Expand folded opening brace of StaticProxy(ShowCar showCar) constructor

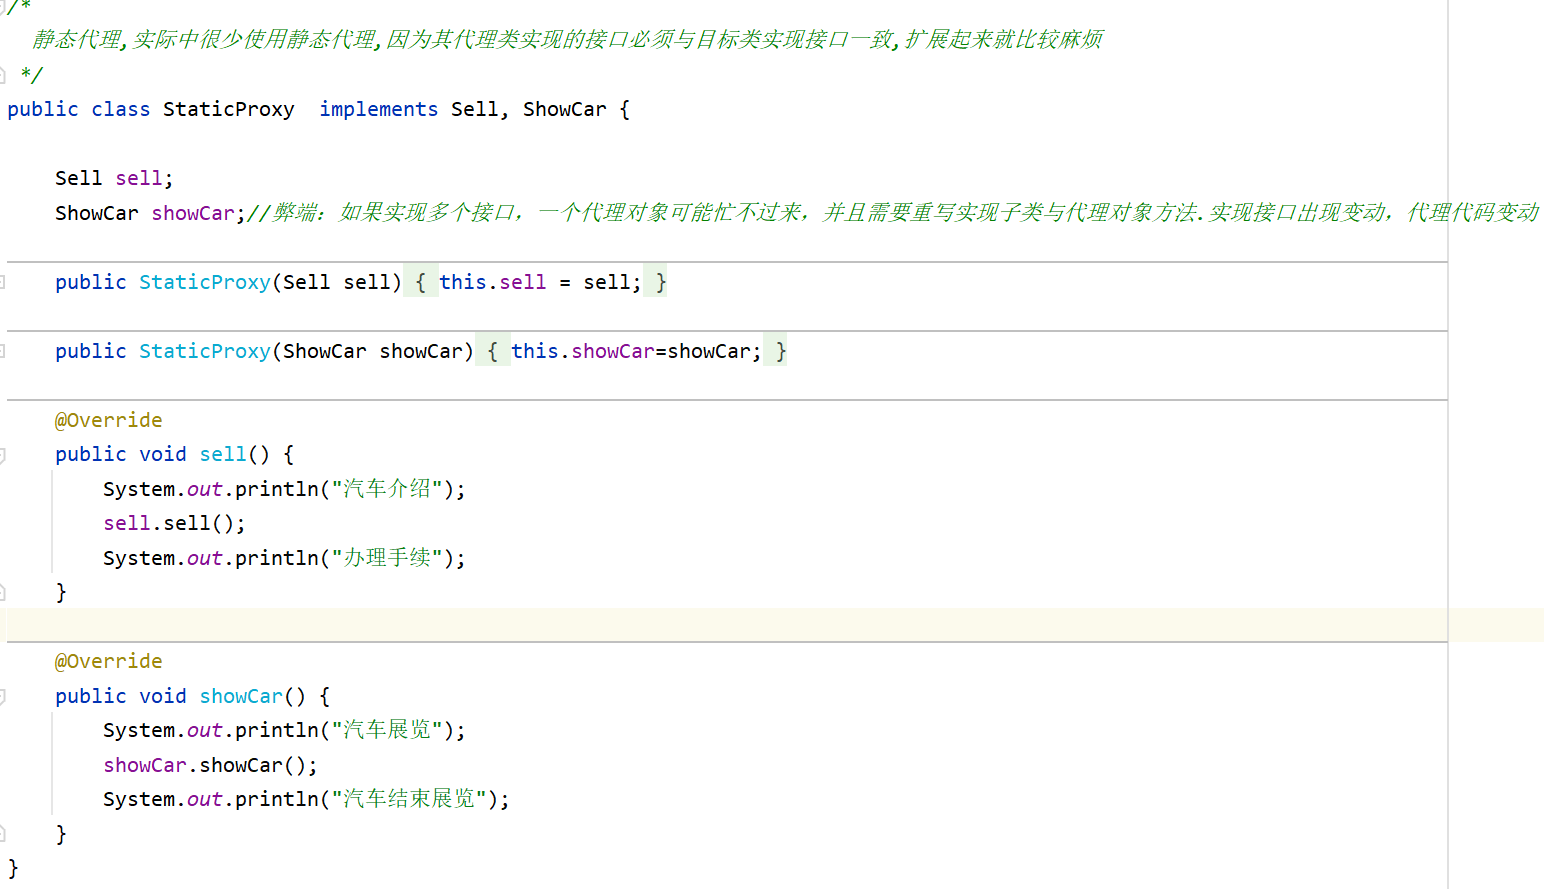coord(492,352)
